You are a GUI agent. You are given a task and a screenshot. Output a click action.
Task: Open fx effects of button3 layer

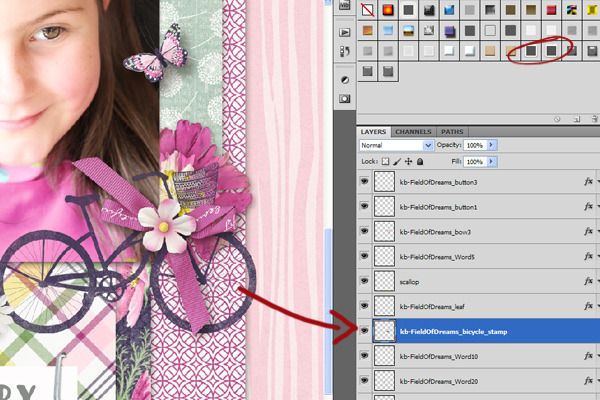589,181
